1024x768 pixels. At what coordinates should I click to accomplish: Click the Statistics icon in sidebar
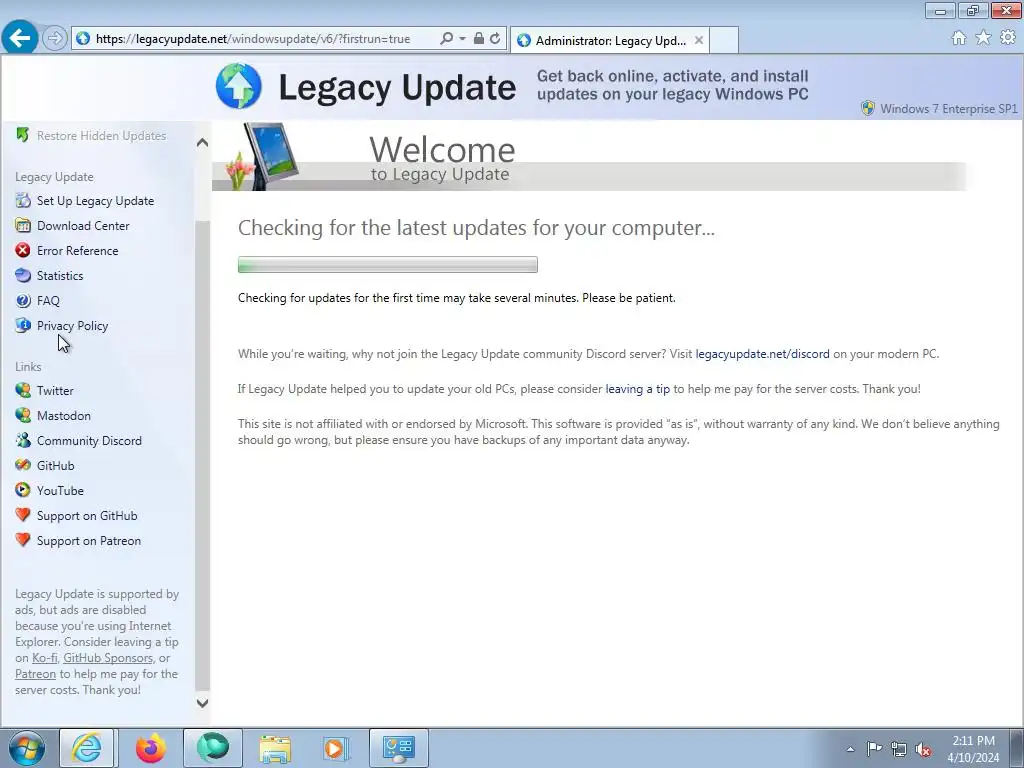click(x=23, y=275)
